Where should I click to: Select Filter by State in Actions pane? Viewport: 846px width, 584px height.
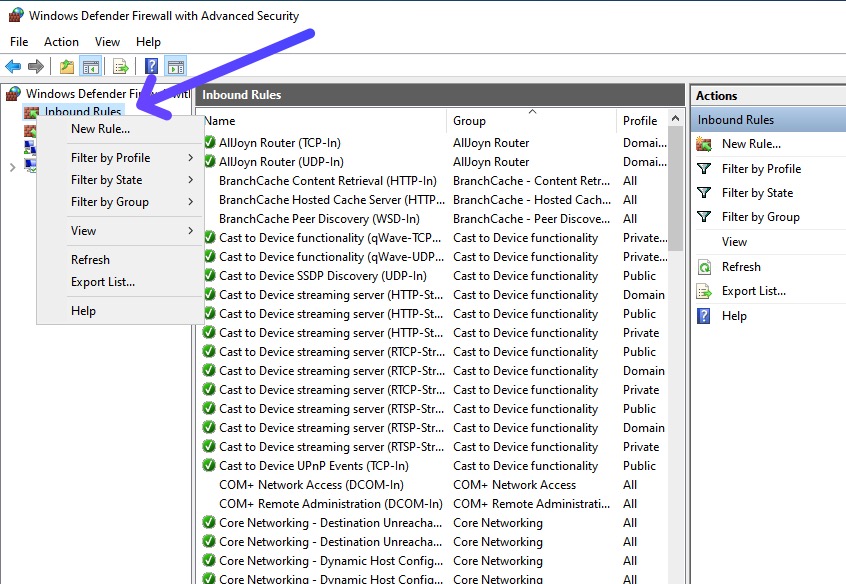pyautogui.click(x=757, y=193)
